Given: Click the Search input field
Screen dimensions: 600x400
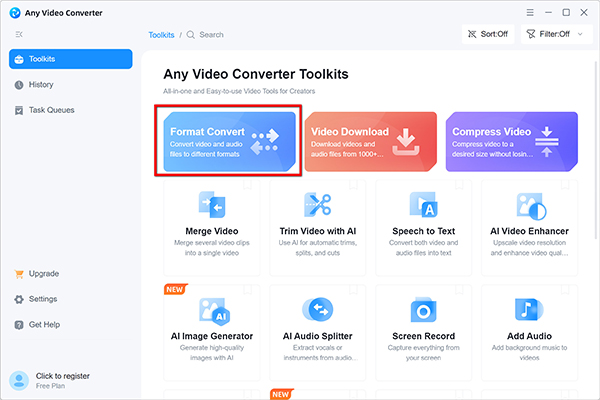Looking at the screenshot, I should coord(211,35).
